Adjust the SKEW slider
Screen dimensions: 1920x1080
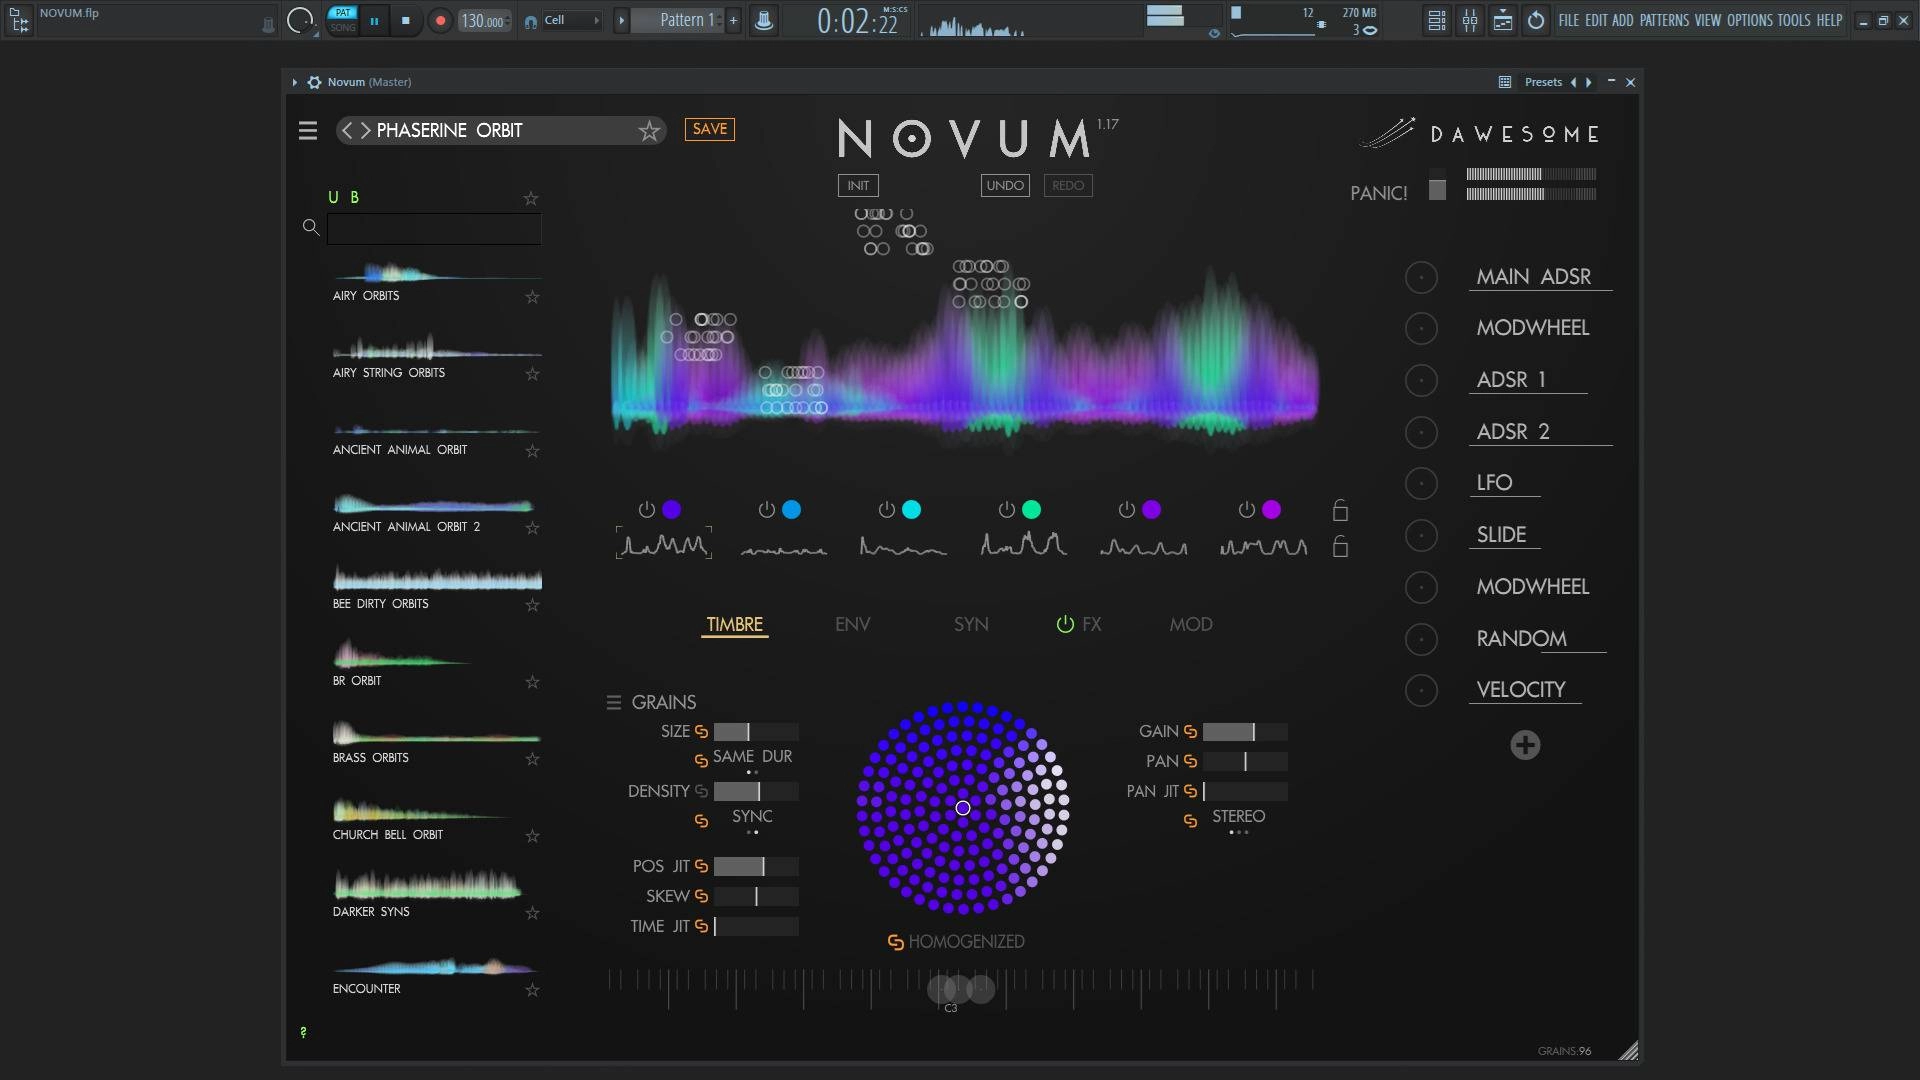click(756, 897)
